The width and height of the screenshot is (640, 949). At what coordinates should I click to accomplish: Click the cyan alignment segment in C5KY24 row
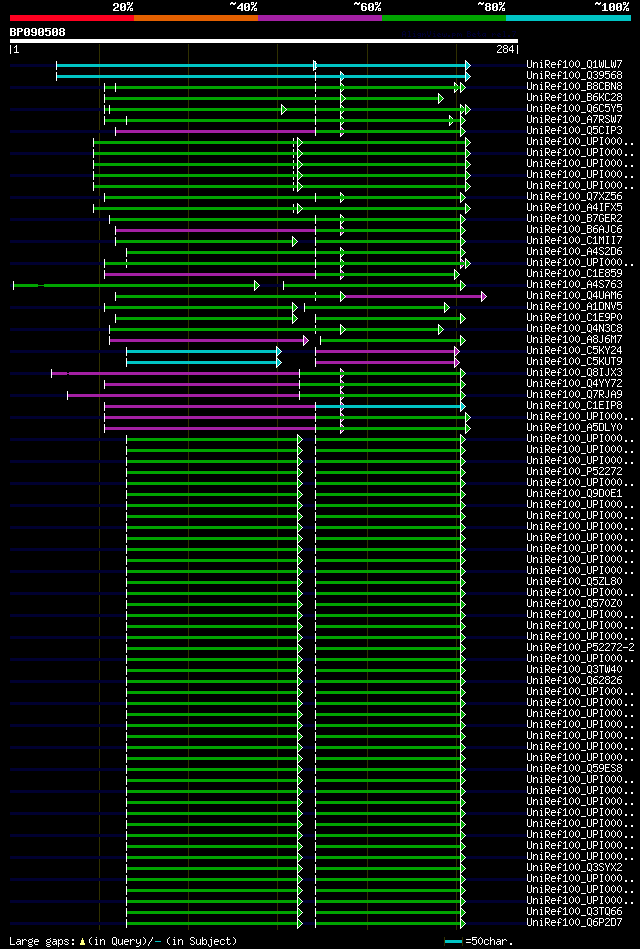(202, 351)
